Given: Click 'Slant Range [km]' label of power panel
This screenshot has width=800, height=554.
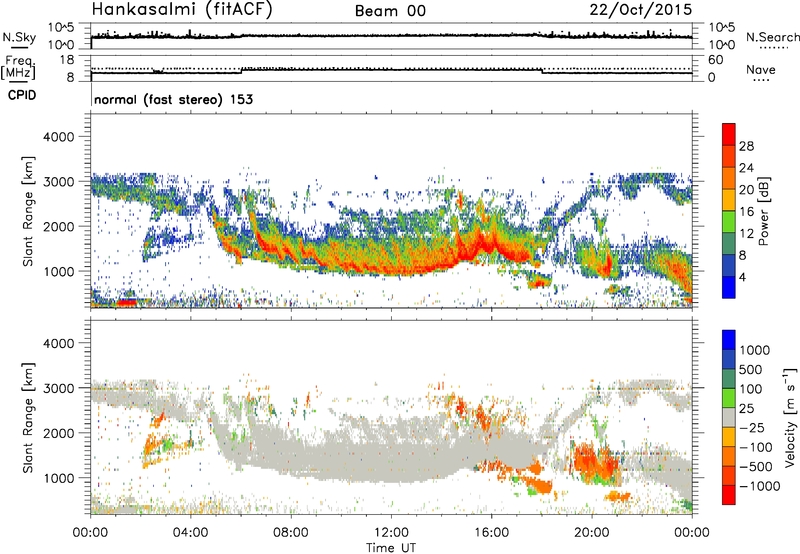Looking at the screenshot, I should (x=28, y=211).
